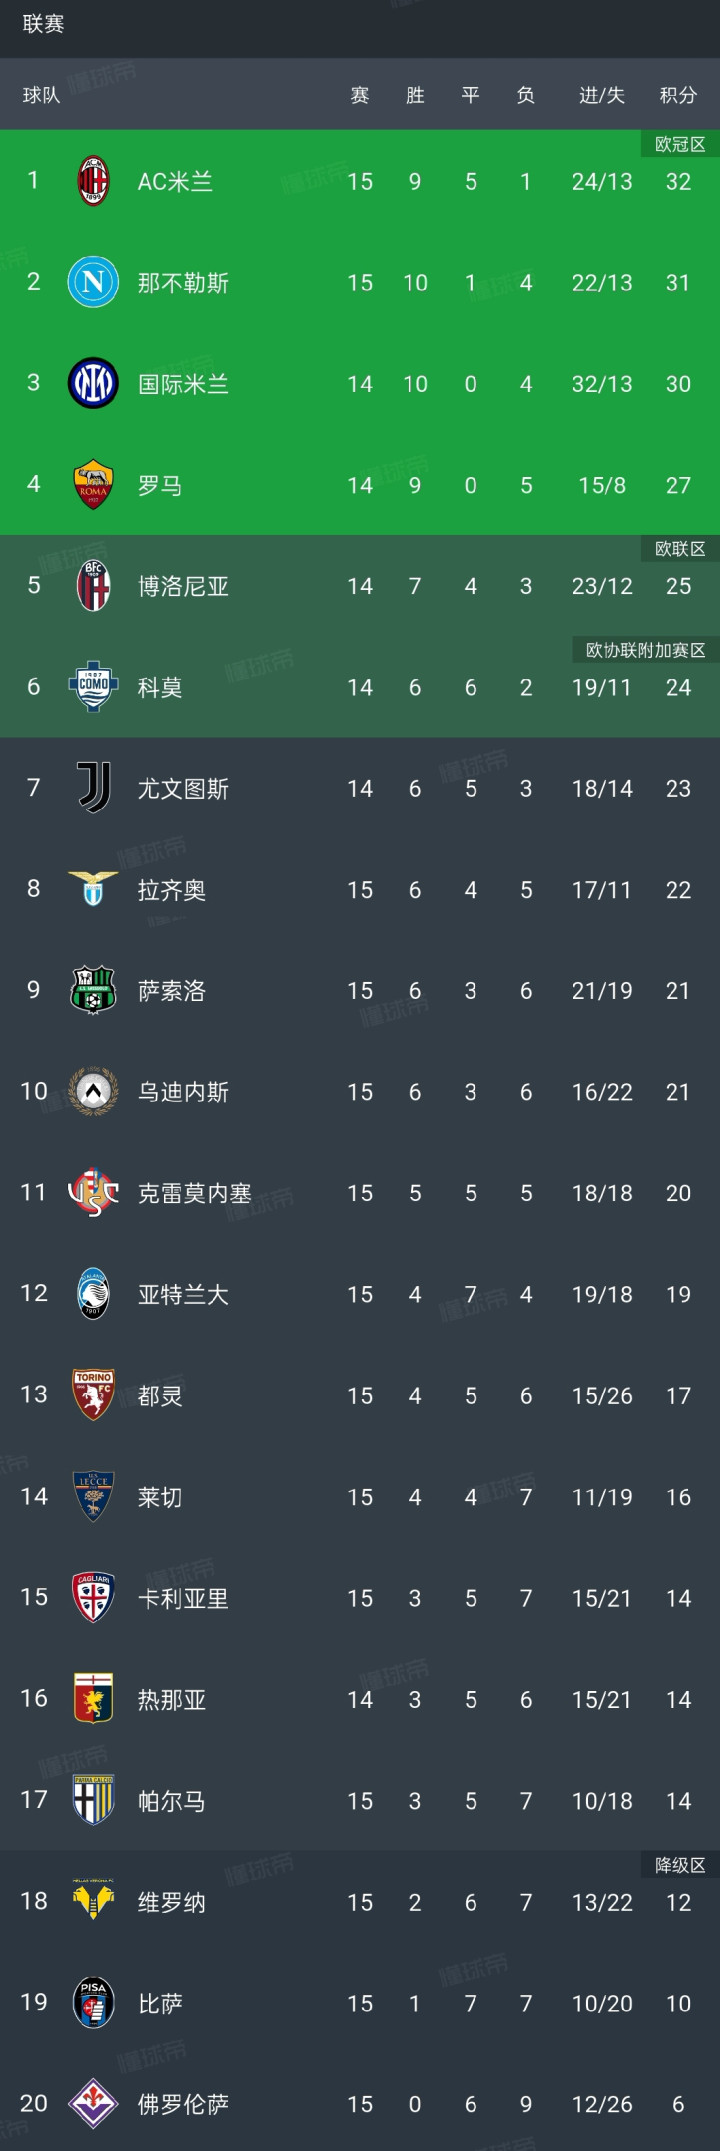Select the 进/失 column header
Viewport: 720px width, 2151px height.
pyautogui.click(x=601, y=95)
